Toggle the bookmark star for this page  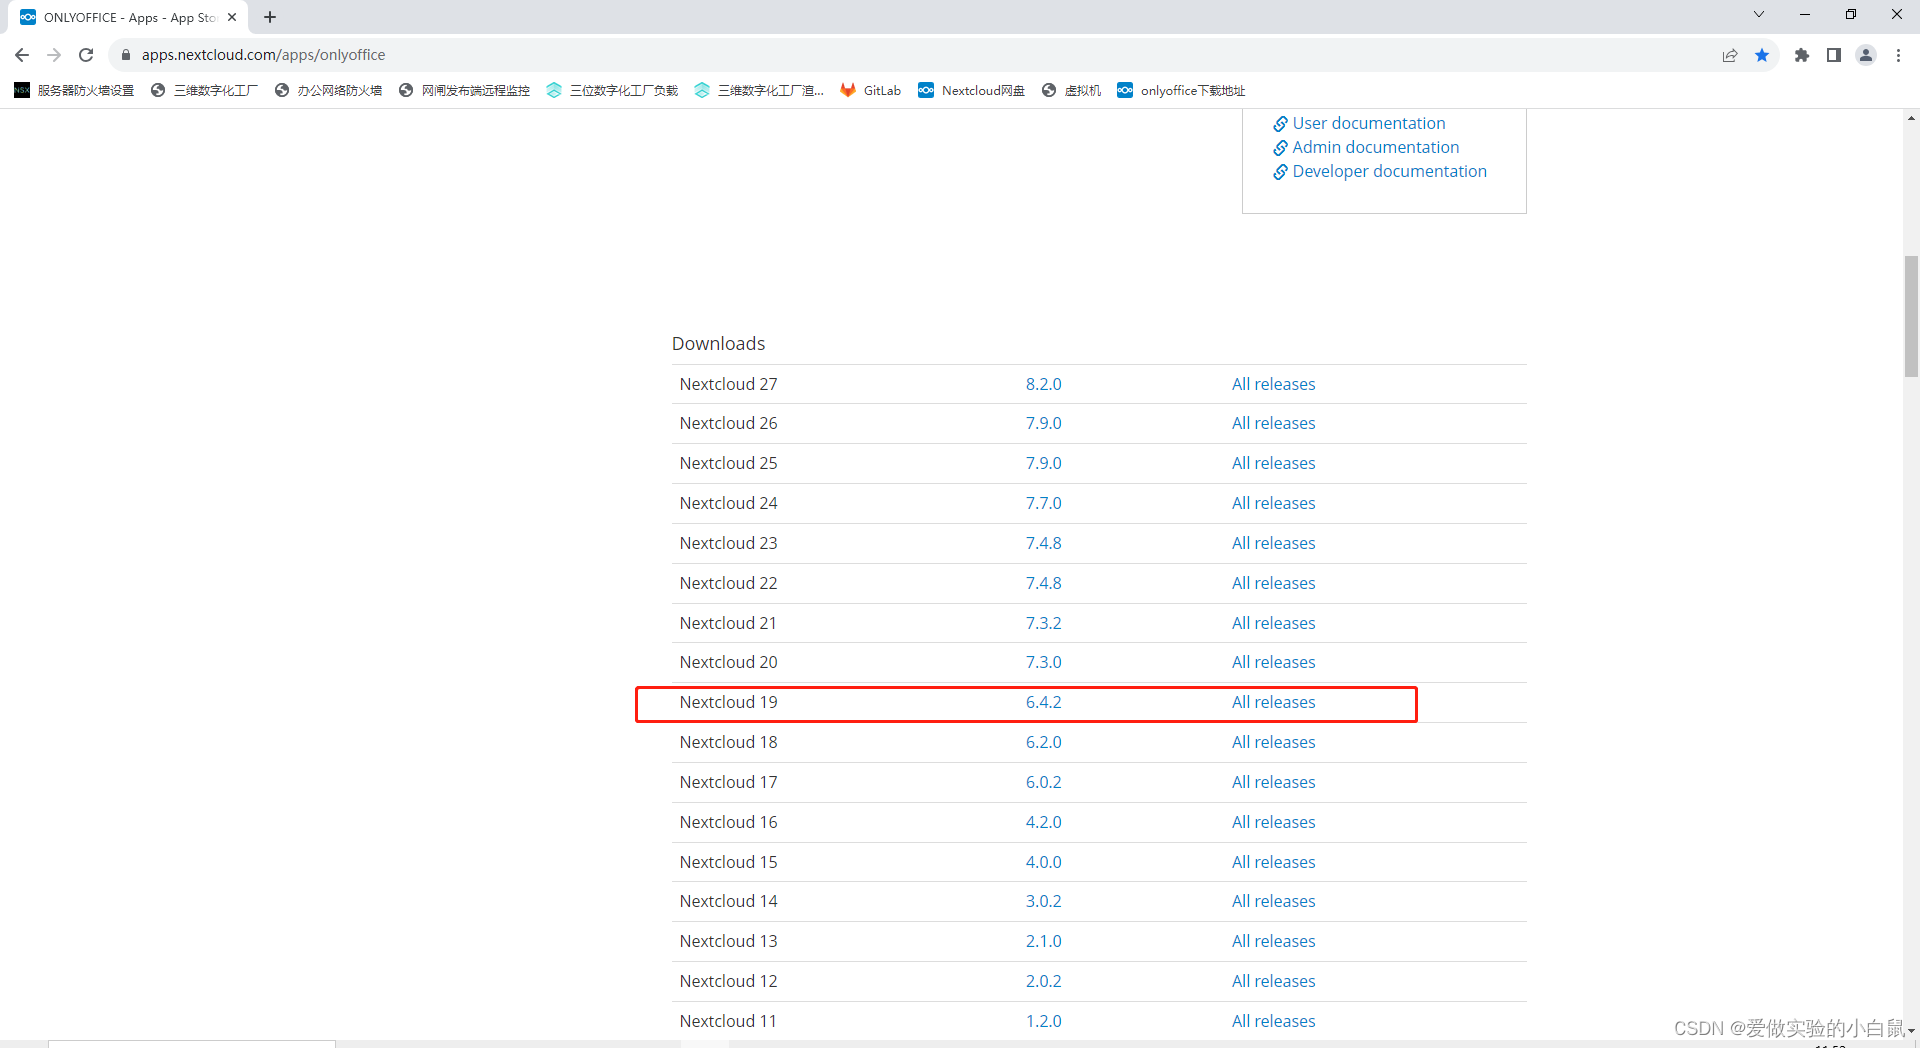(1762, 55)
